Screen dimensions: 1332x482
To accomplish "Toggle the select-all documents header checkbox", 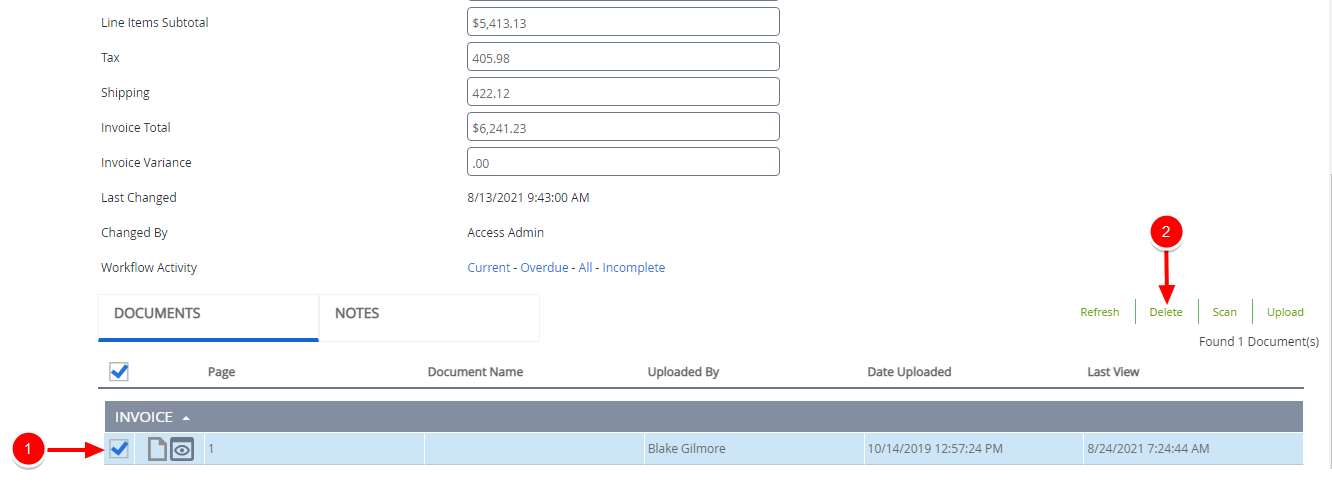I will pyautogui.click(x=119, y=372).
